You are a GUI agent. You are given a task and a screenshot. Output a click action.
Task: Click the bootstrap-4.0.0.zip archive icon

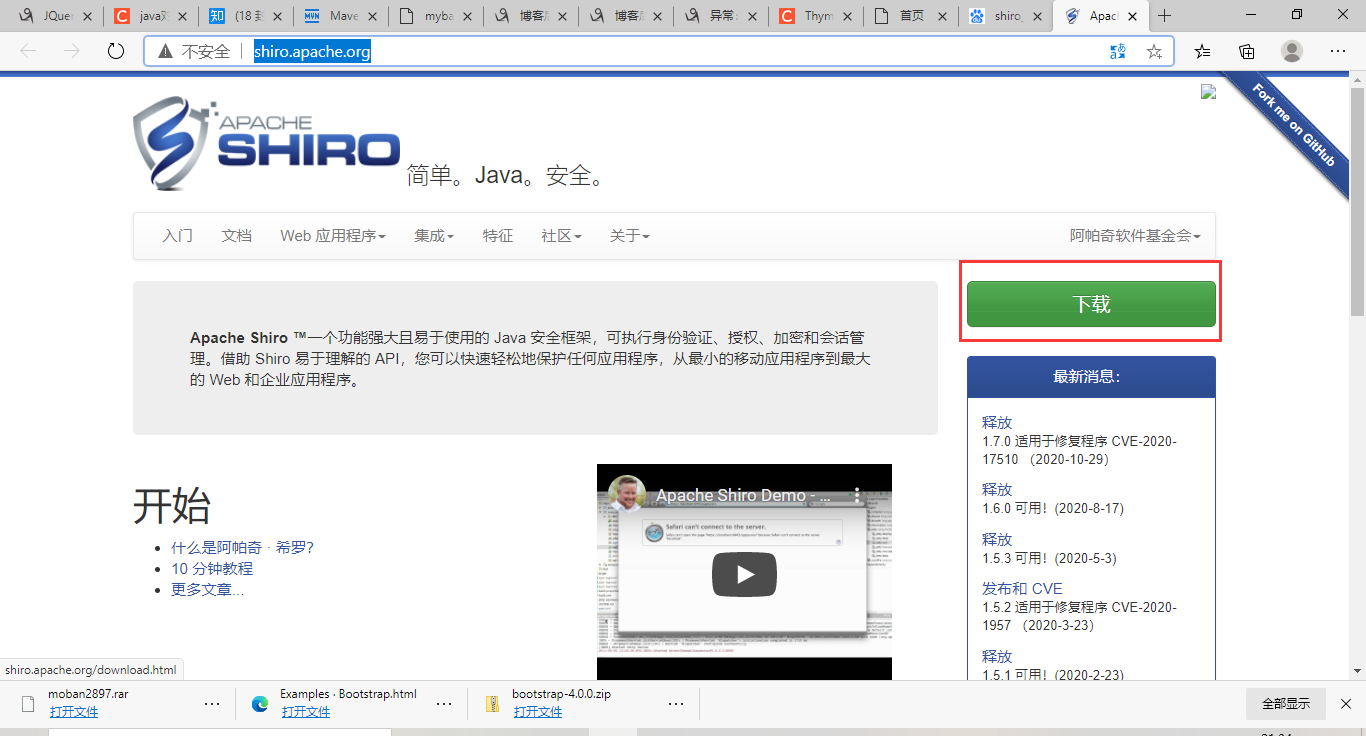(492, 703)
